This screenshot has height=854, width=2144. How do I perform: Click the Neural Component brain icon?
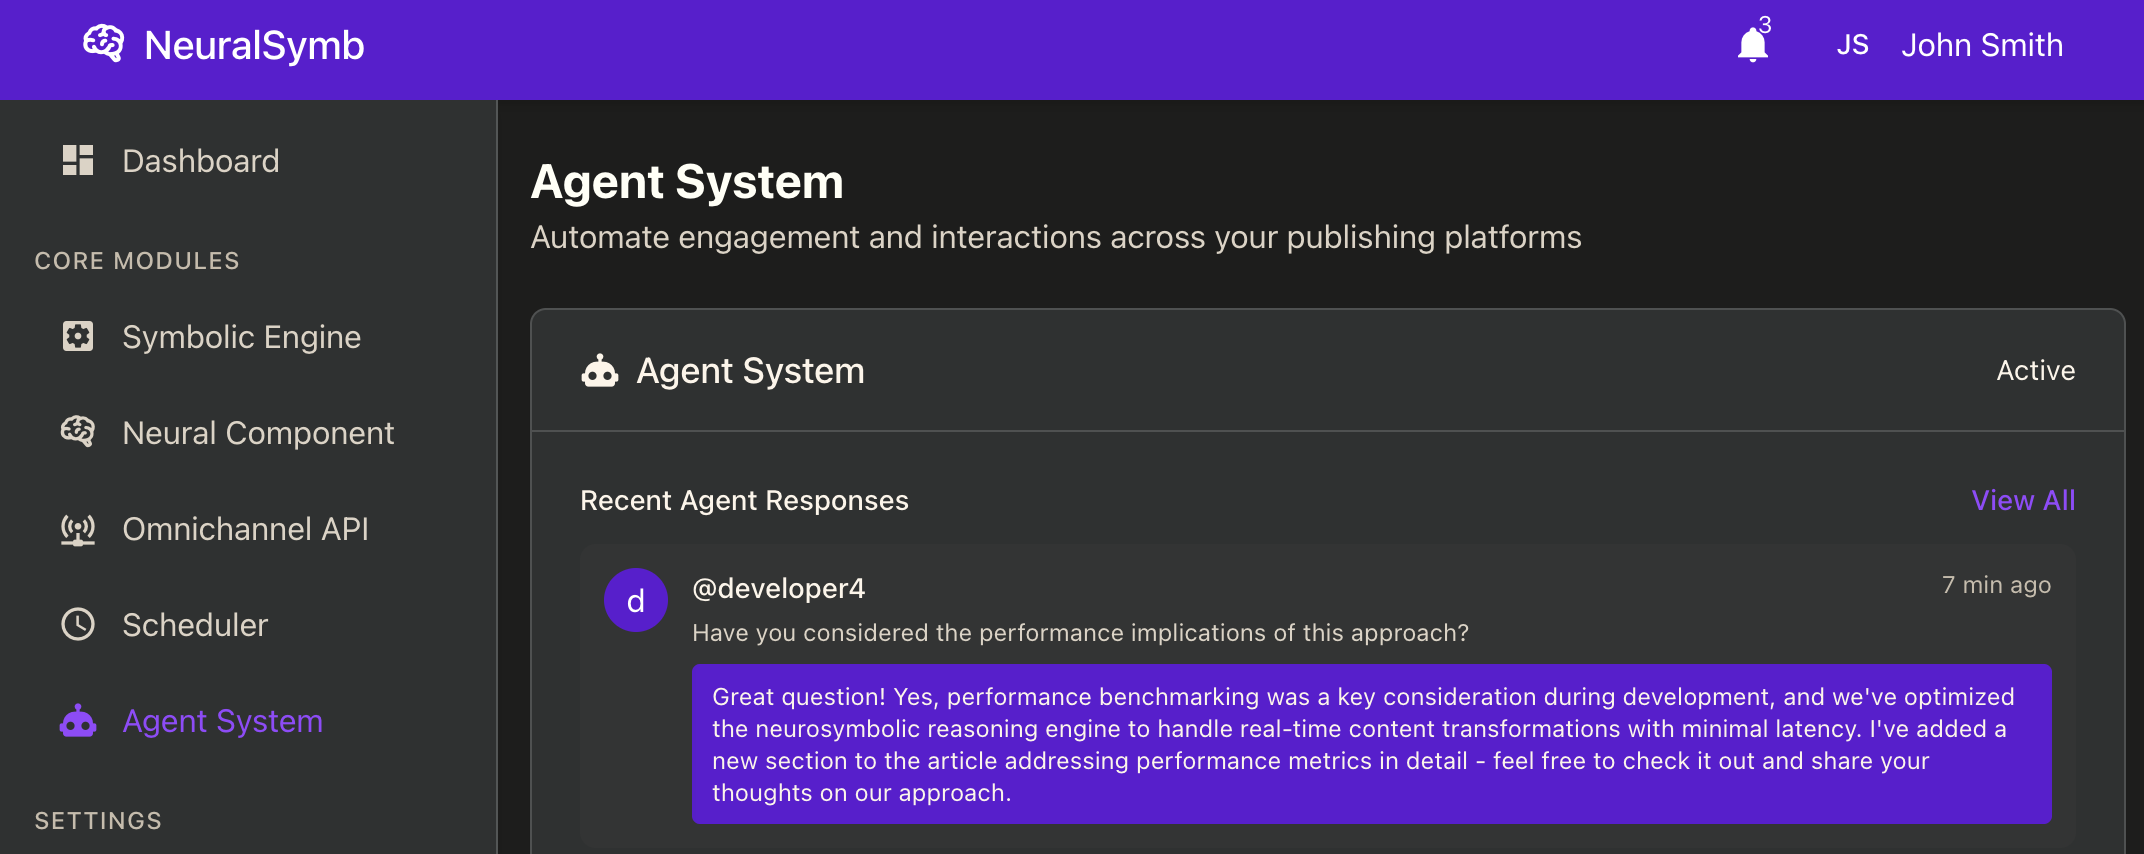click(78, 432)
